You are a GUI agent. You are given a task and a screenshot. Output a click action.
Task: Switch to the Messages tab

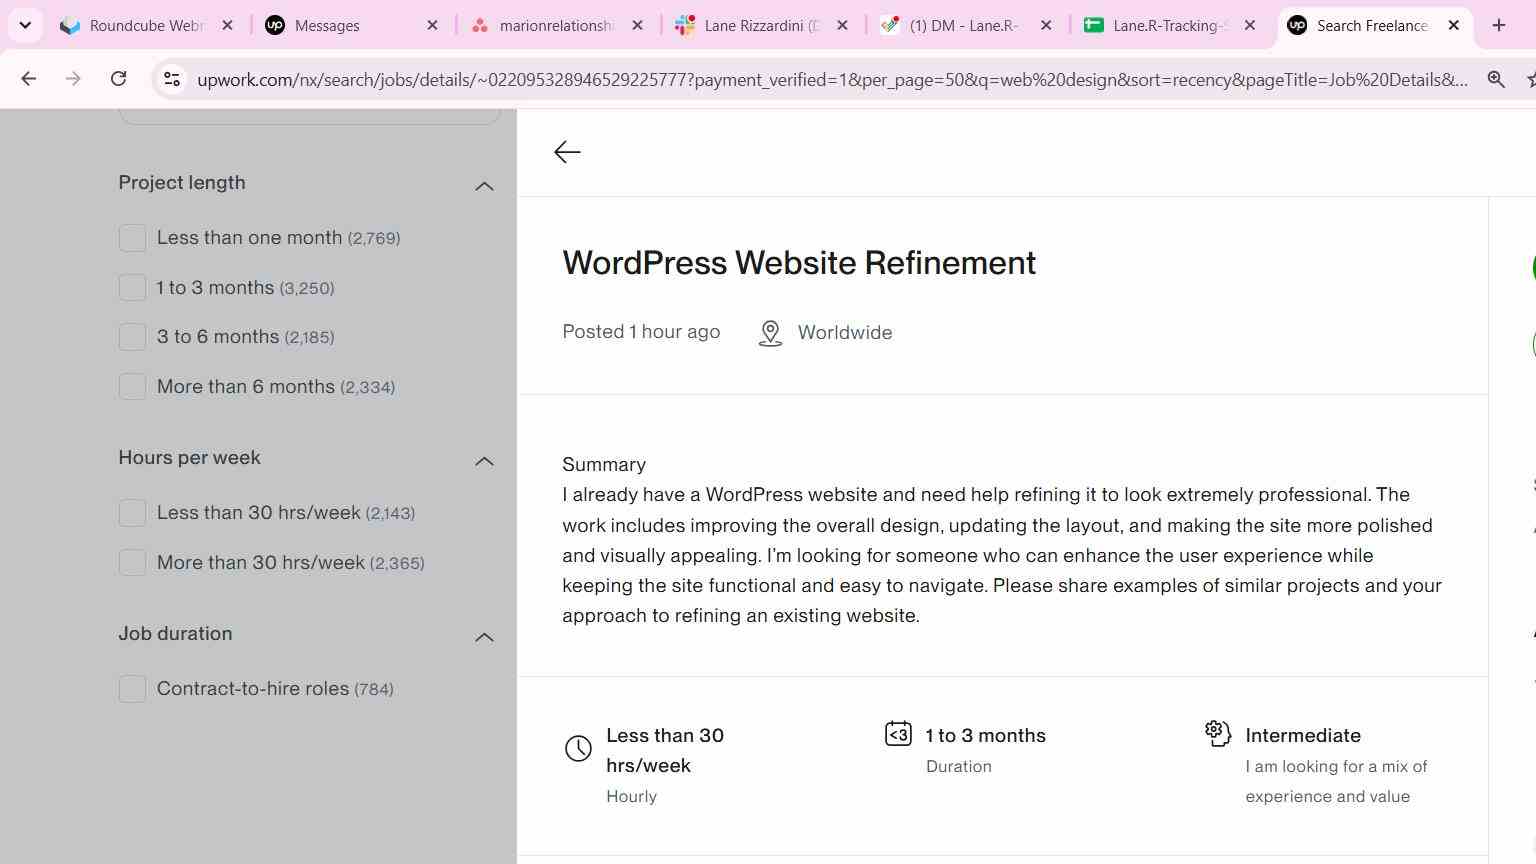click(x=350, y=25)
